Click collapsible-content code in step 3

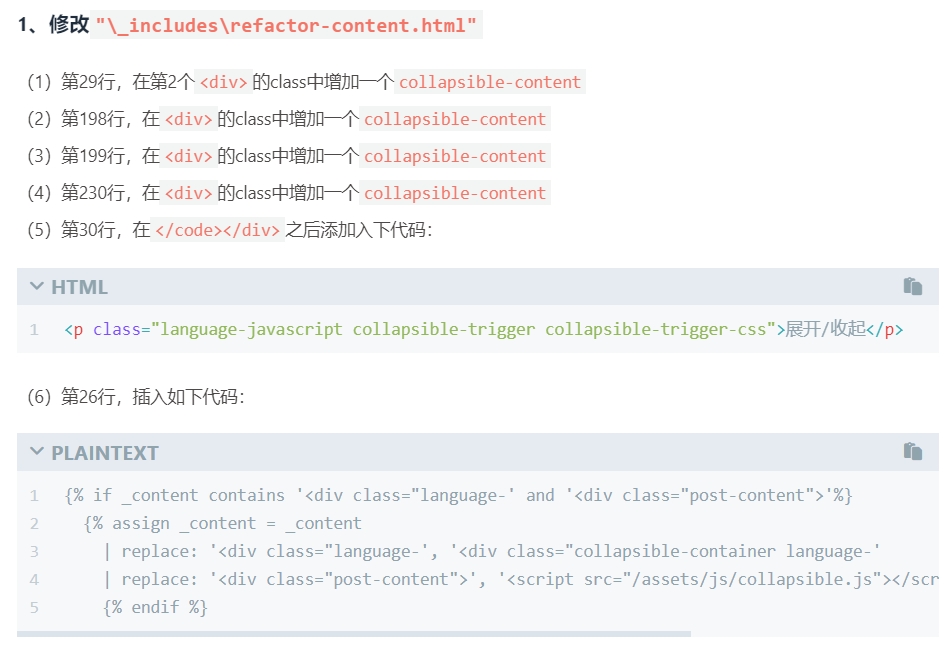tap(454, 156)
